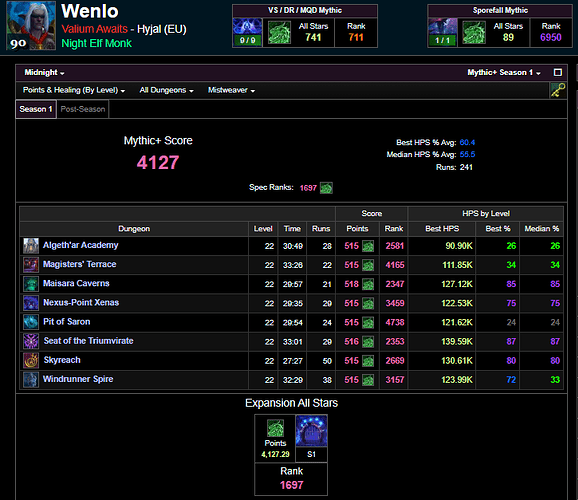Screen dimensions: 578x500
Task: Expand the All Dungeons filter
Action: [166, 90]
